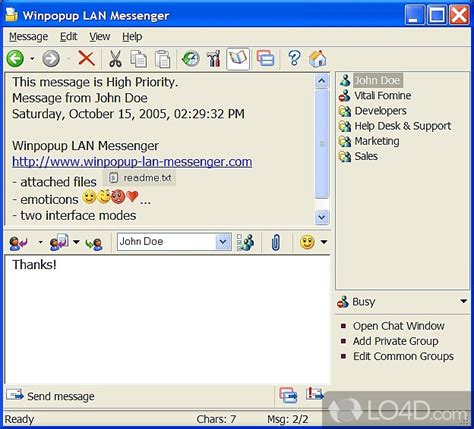
Task: Attach a file with paperclip icon
Action: (x=276, y=242)
